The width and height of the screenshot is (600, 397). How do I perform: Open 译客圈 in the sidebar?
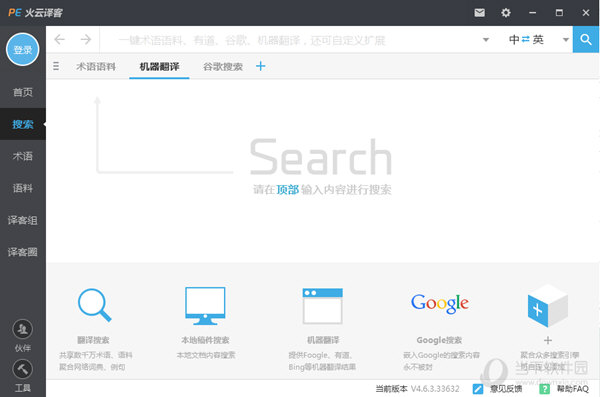coord(23,252)
